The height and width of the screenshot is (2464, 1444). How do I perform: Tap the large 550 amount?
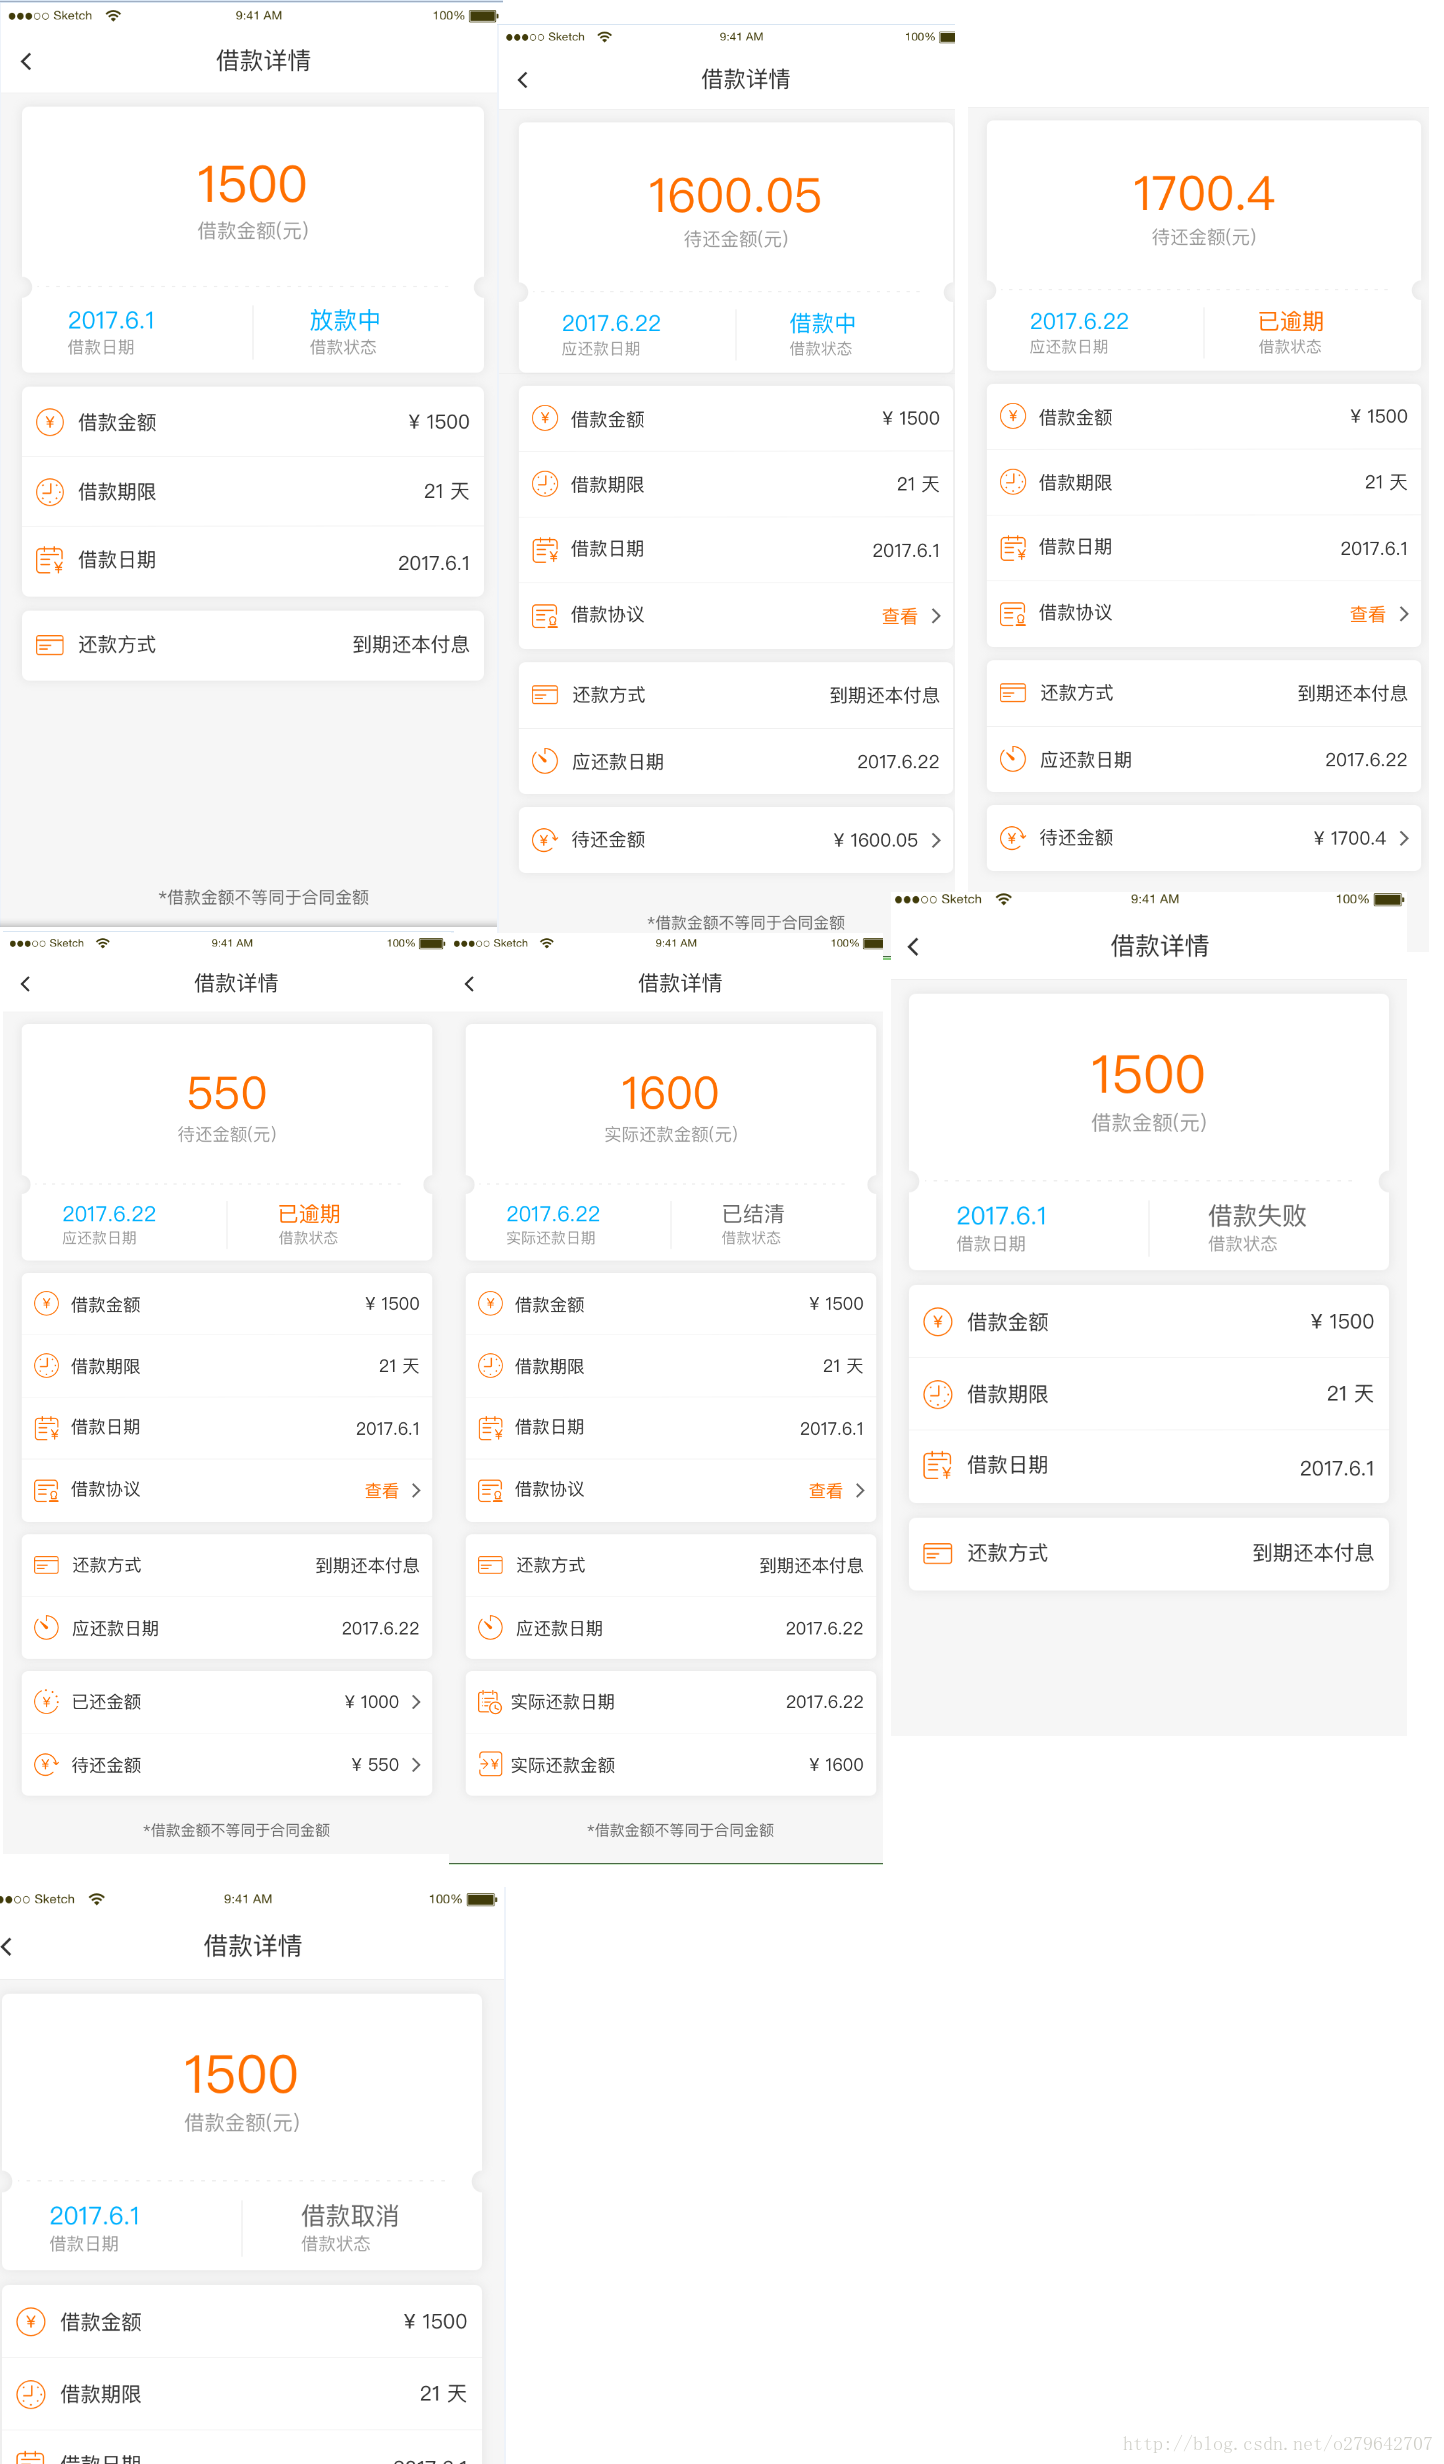tap(227, 1092)
